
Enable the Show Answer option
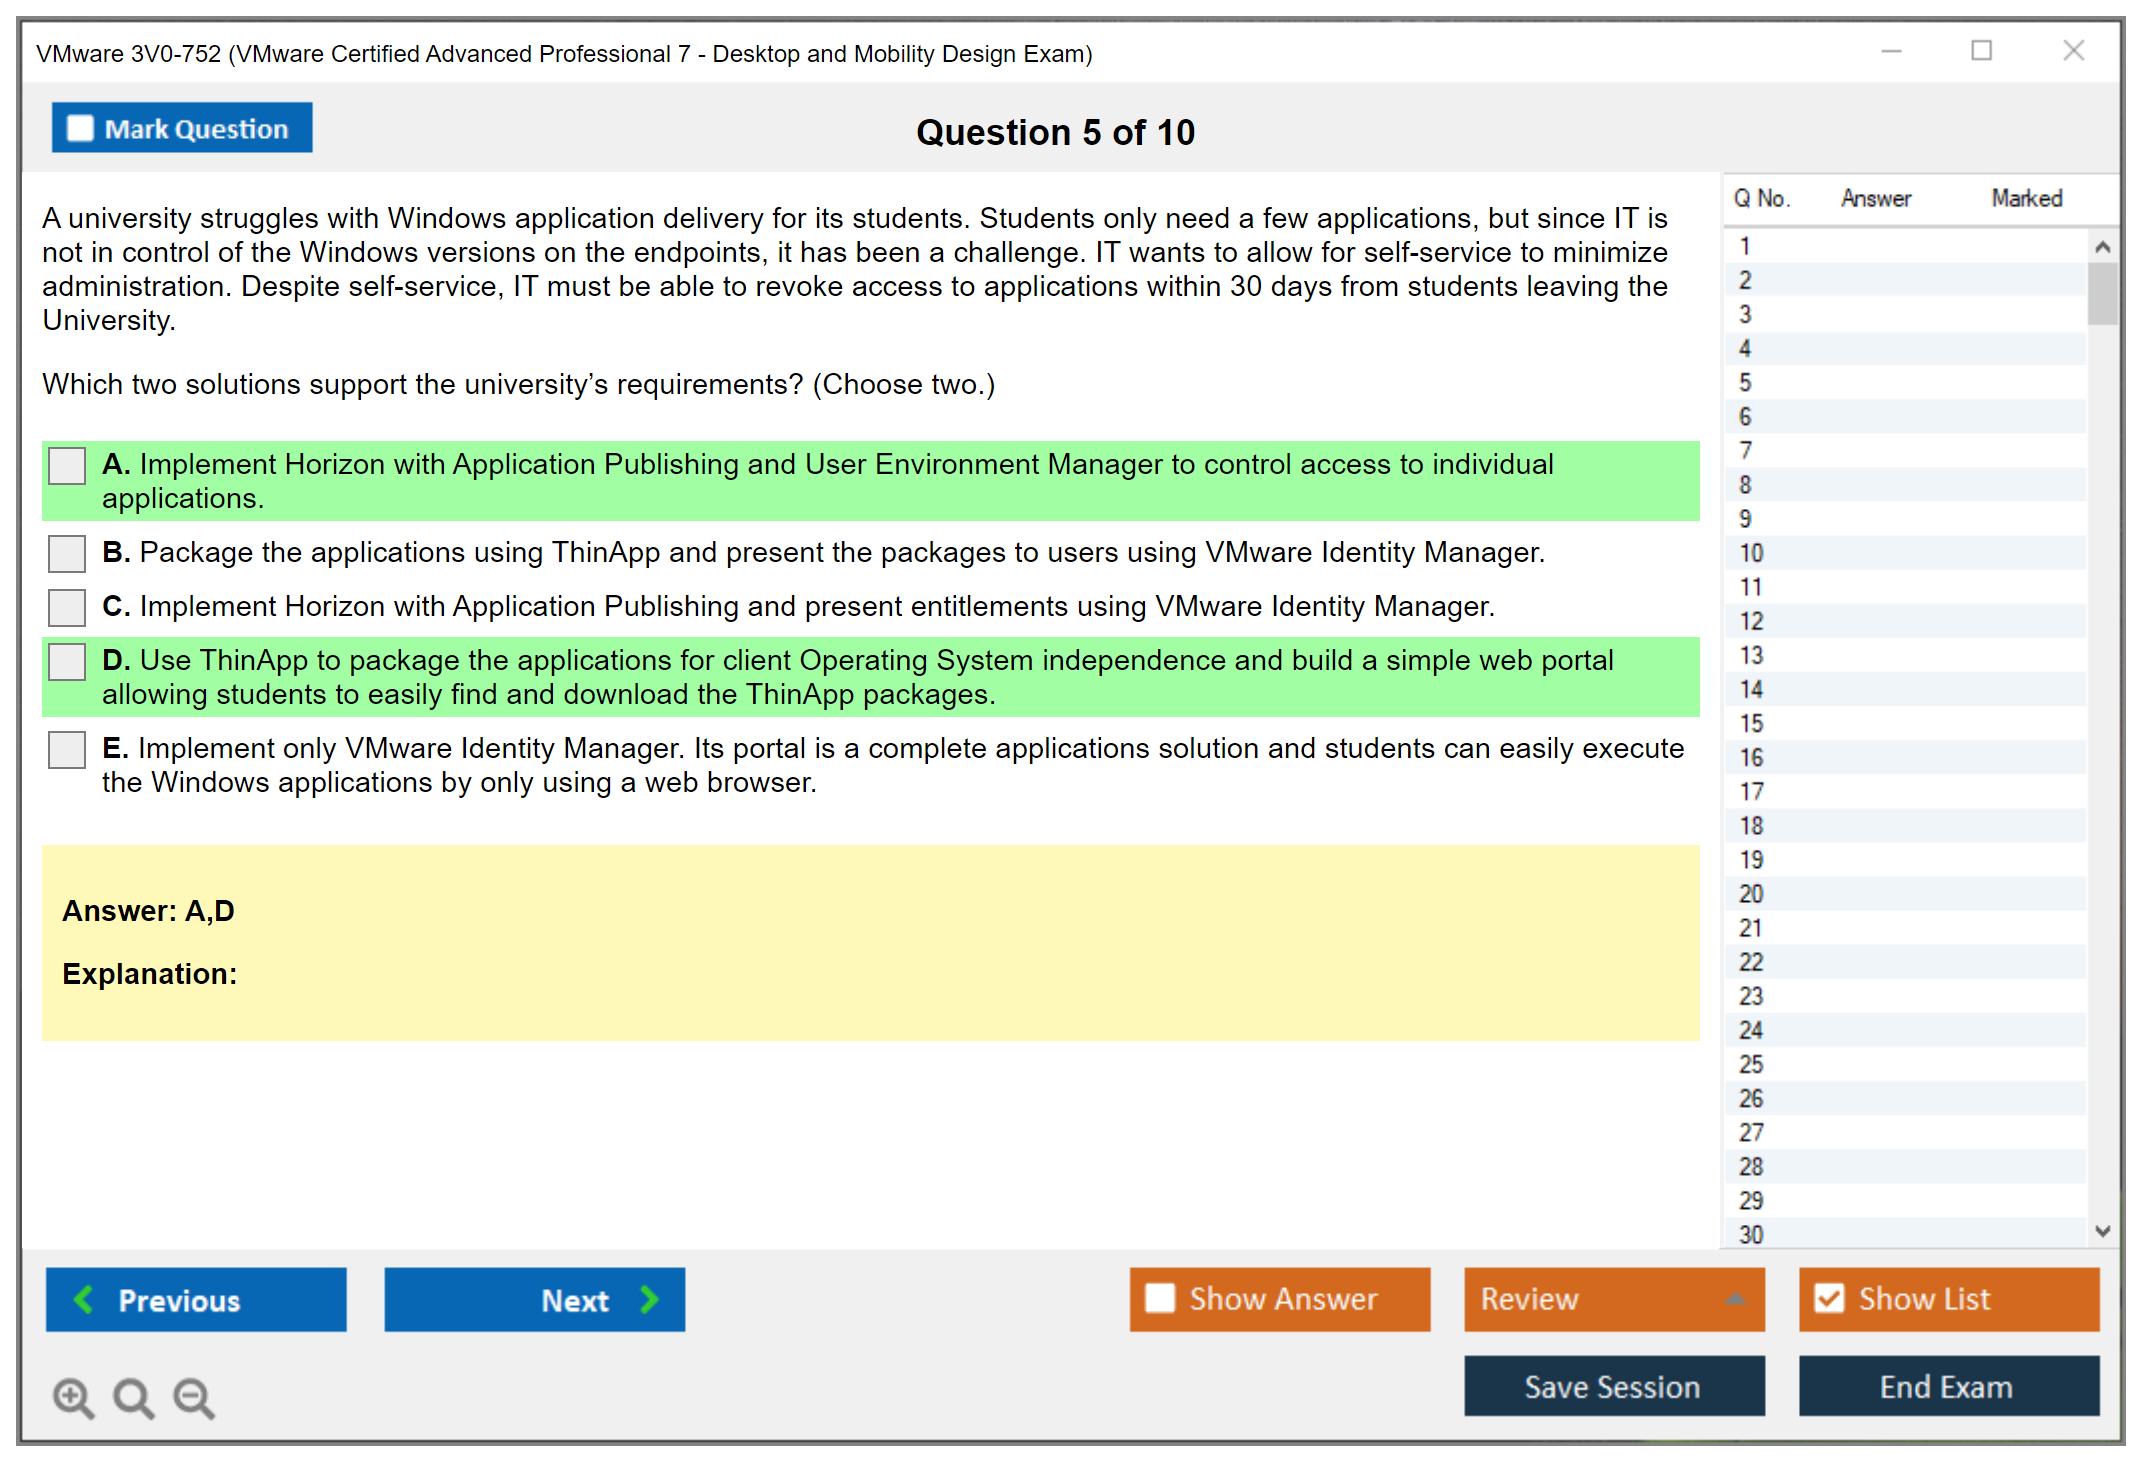tap(1160, 1298)
